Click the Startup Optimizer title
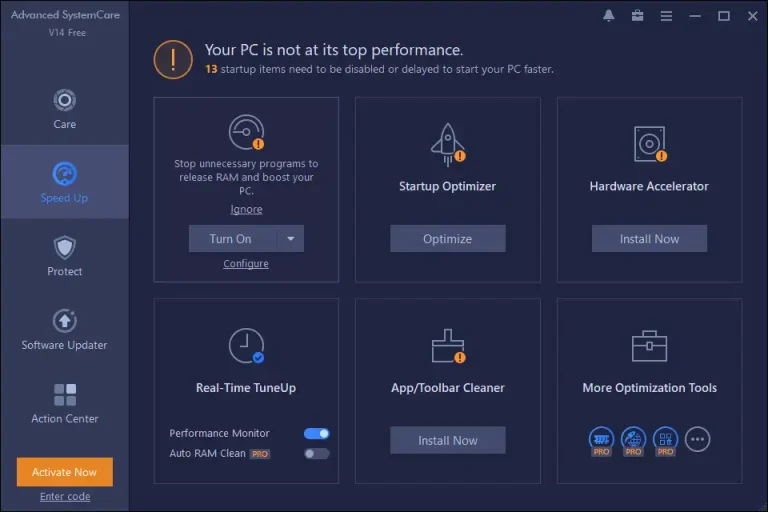This screenshot has height=512, width=768. [448, 186]
